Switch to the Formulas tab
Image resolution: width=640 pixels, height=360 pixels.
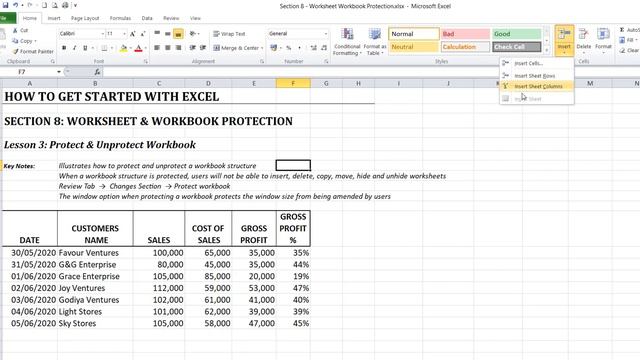pos(120,18)
